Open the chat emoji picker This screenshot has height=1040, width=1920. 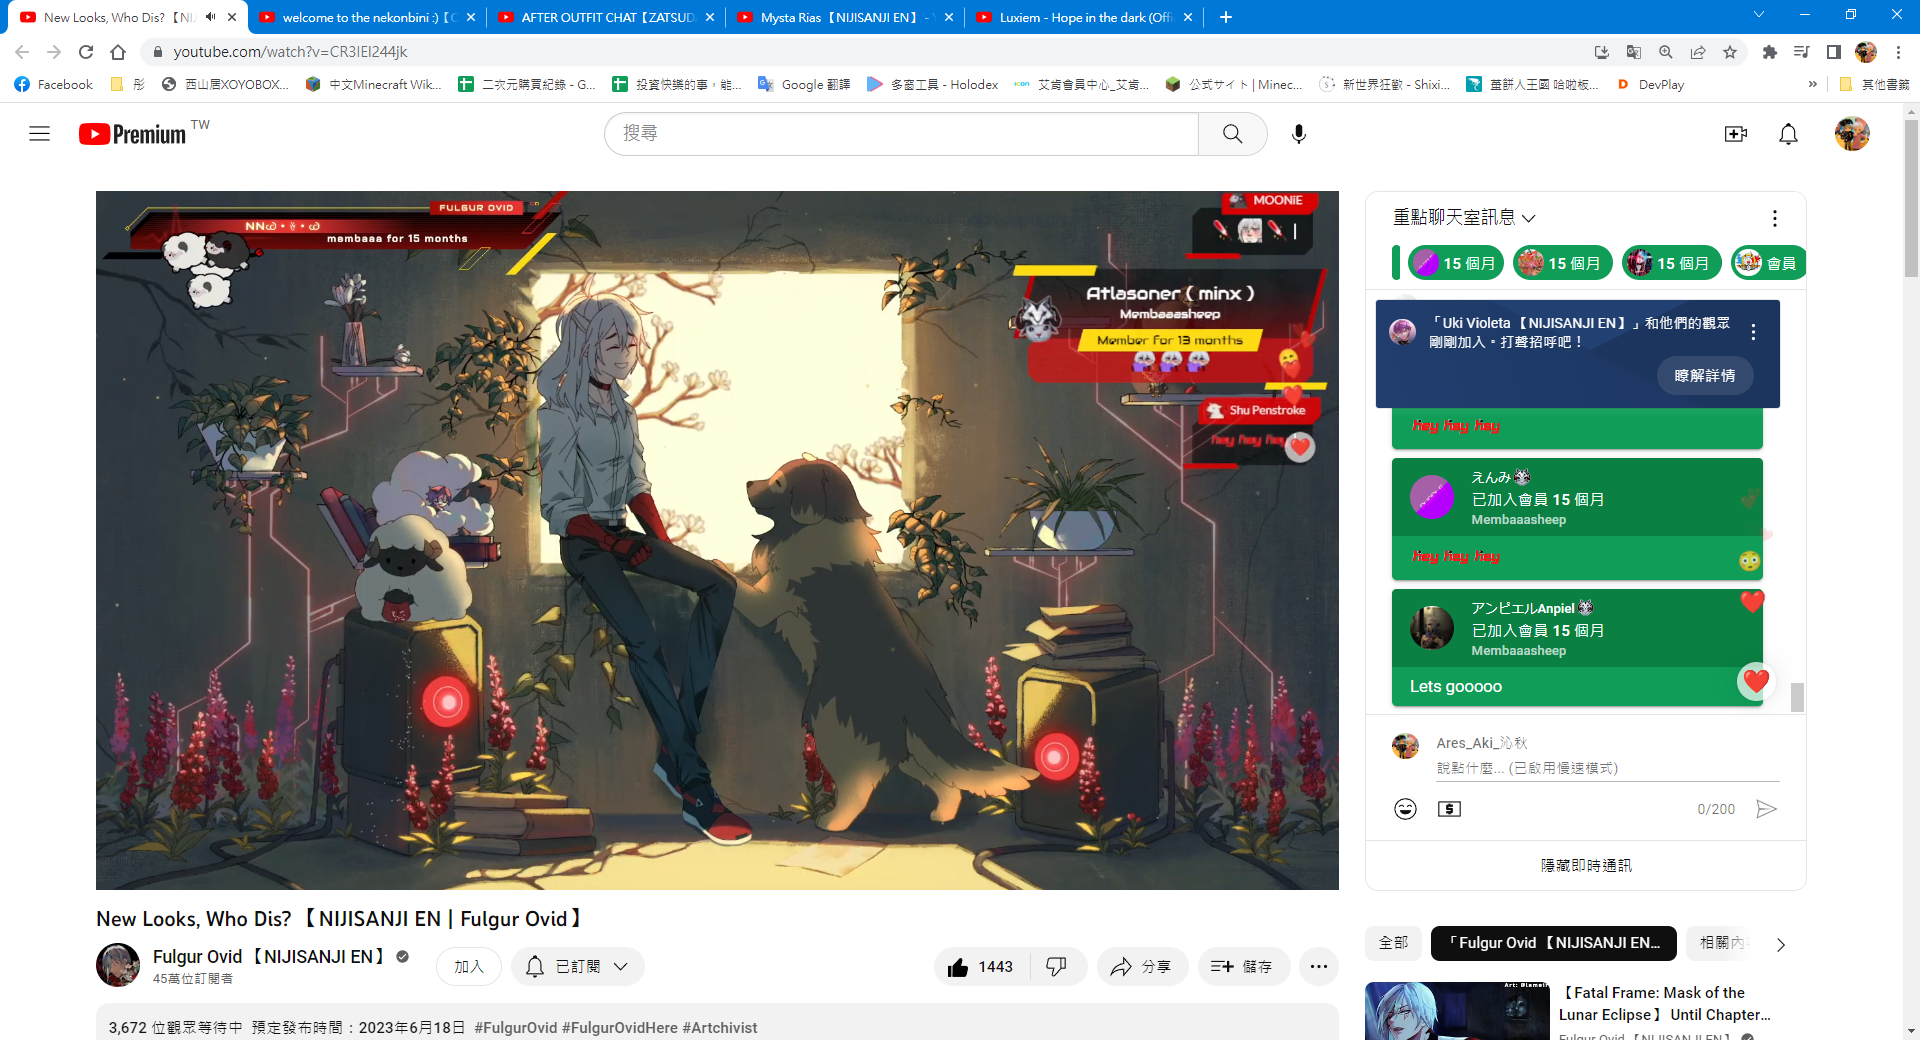pos(1405,809)
